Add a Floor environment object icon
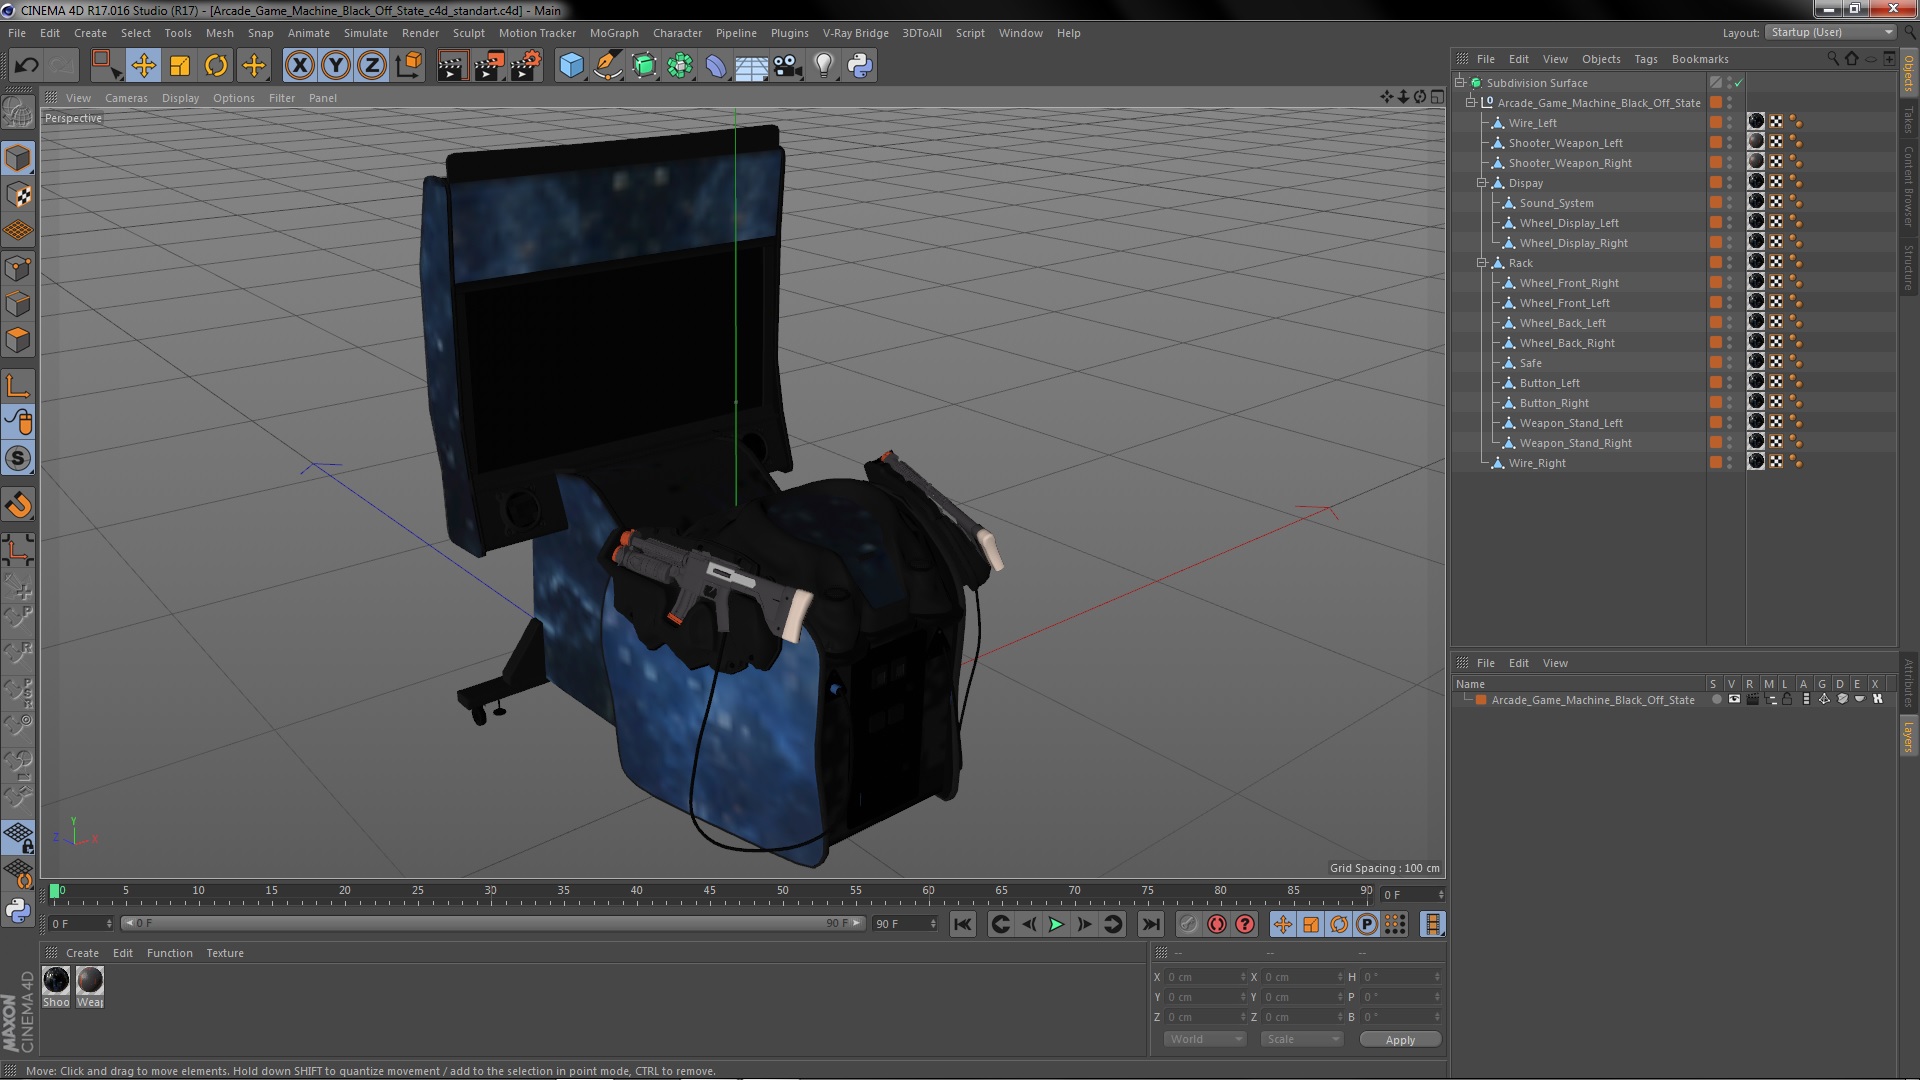 pos(751,66)
